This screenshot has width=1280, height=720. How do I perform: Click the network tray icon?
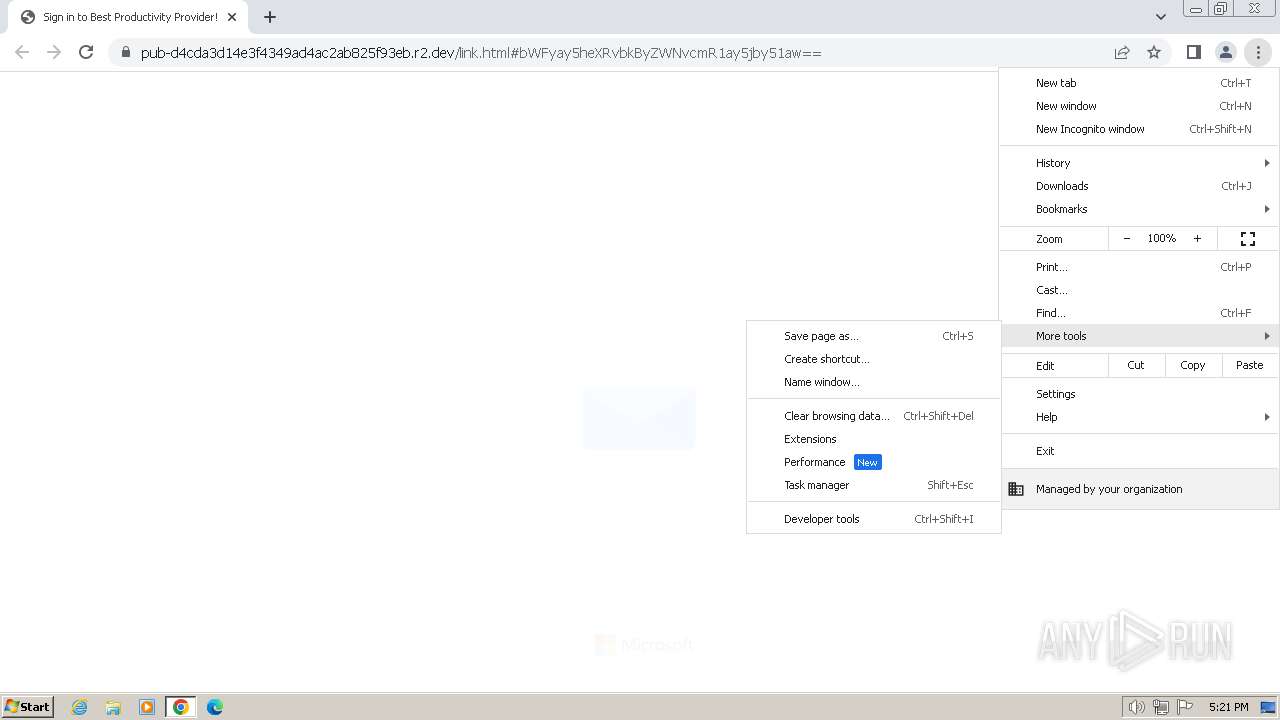(1161, 707)
